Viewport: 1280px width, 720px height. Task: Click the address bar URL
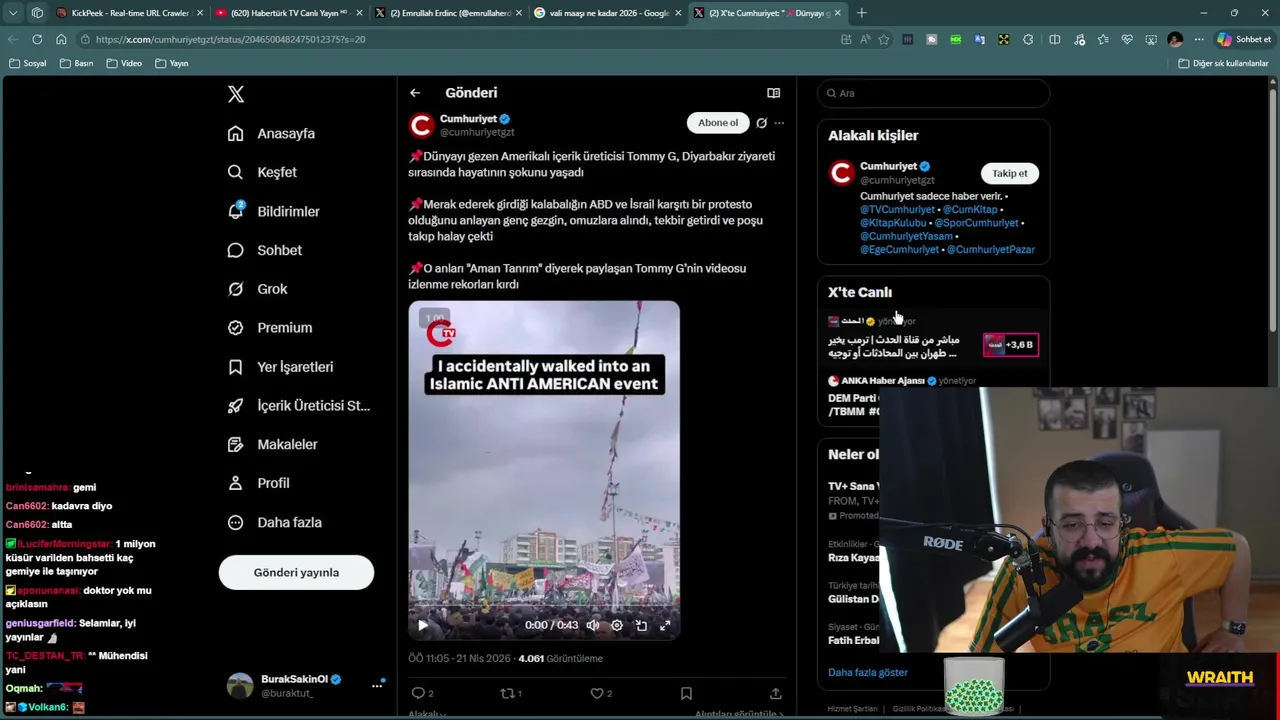[230, 39]
